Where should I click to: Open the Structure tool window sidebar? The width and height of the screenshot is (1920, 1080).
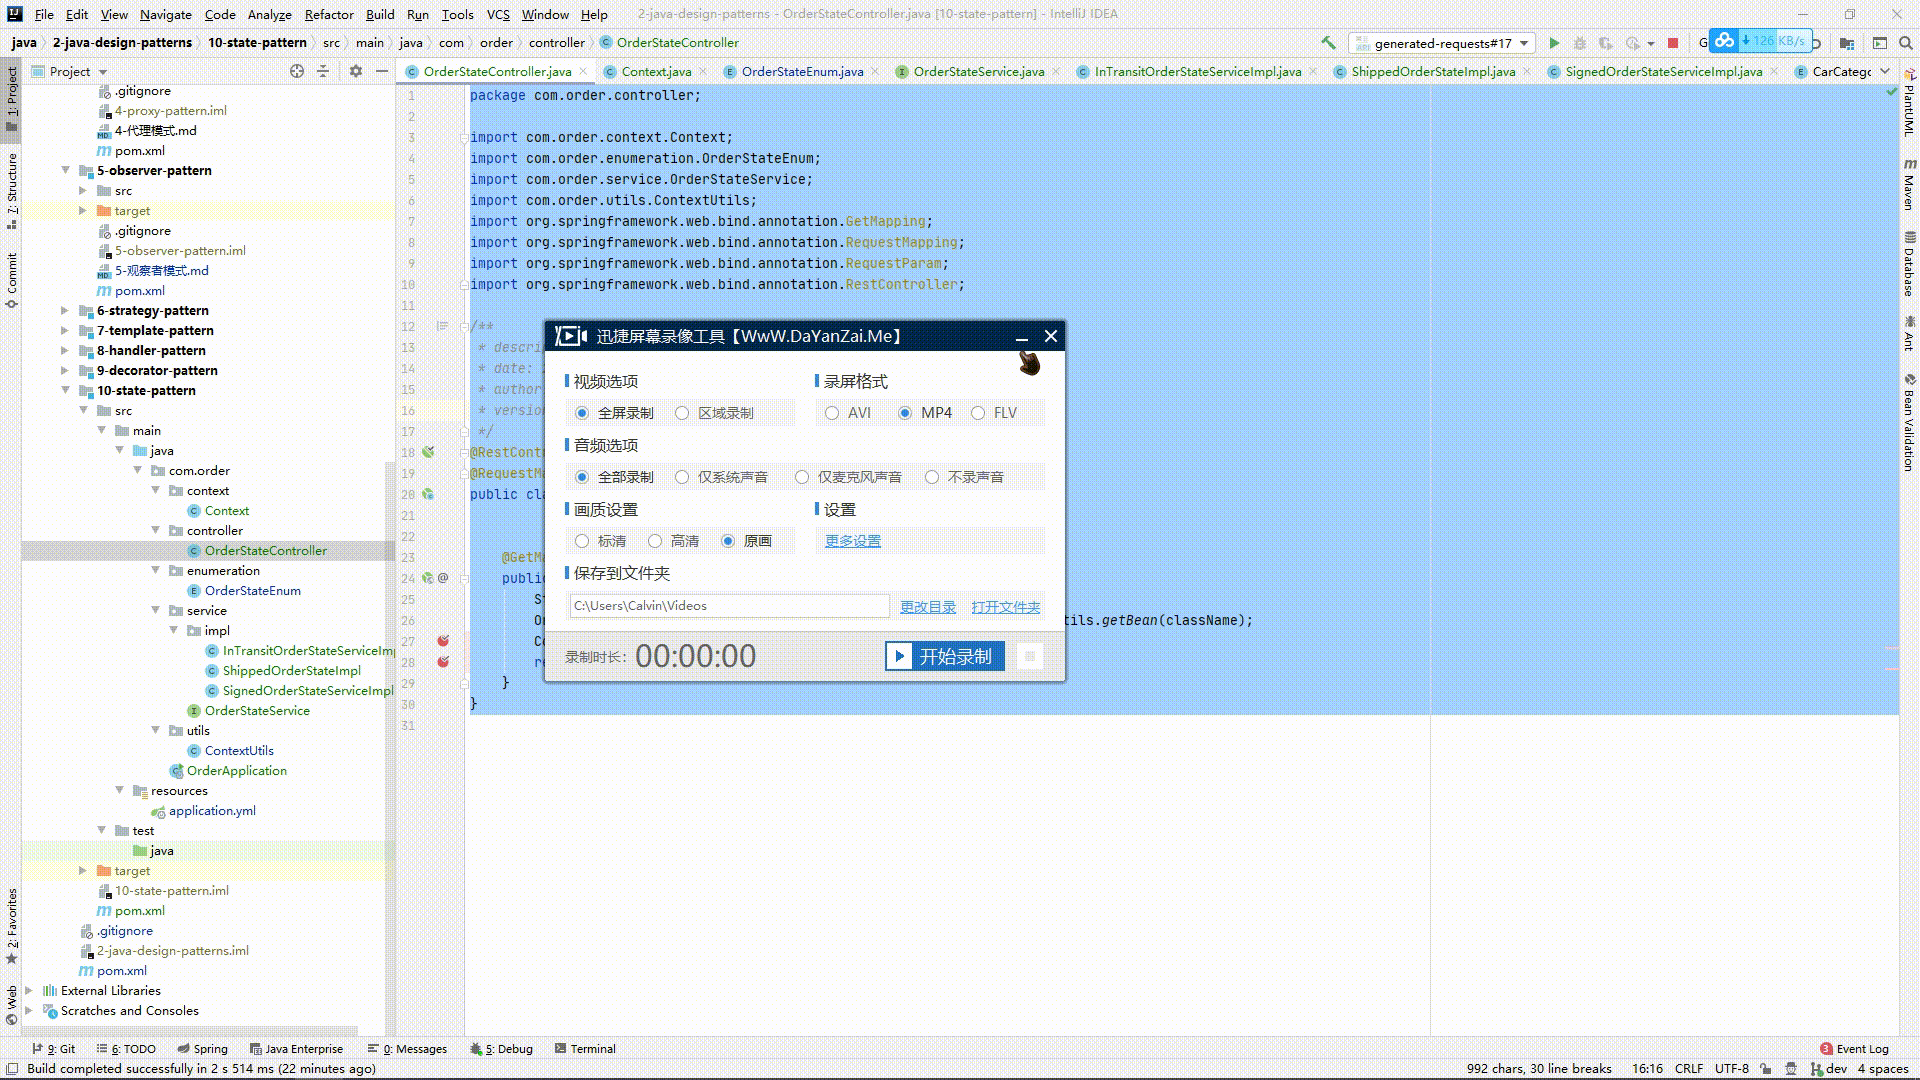point(12,190)
